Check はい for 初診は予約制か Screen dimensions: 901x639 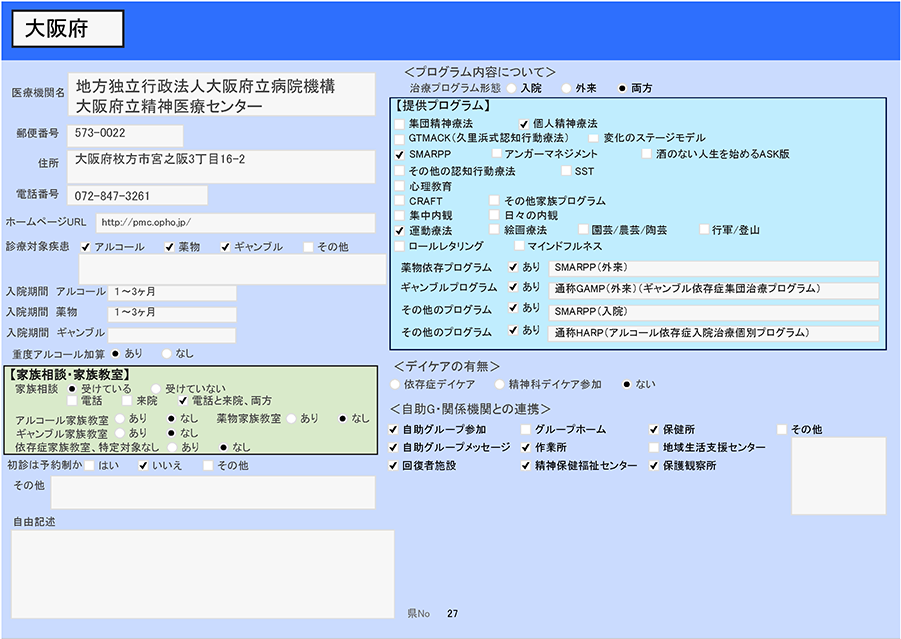(x=90, y=466)
